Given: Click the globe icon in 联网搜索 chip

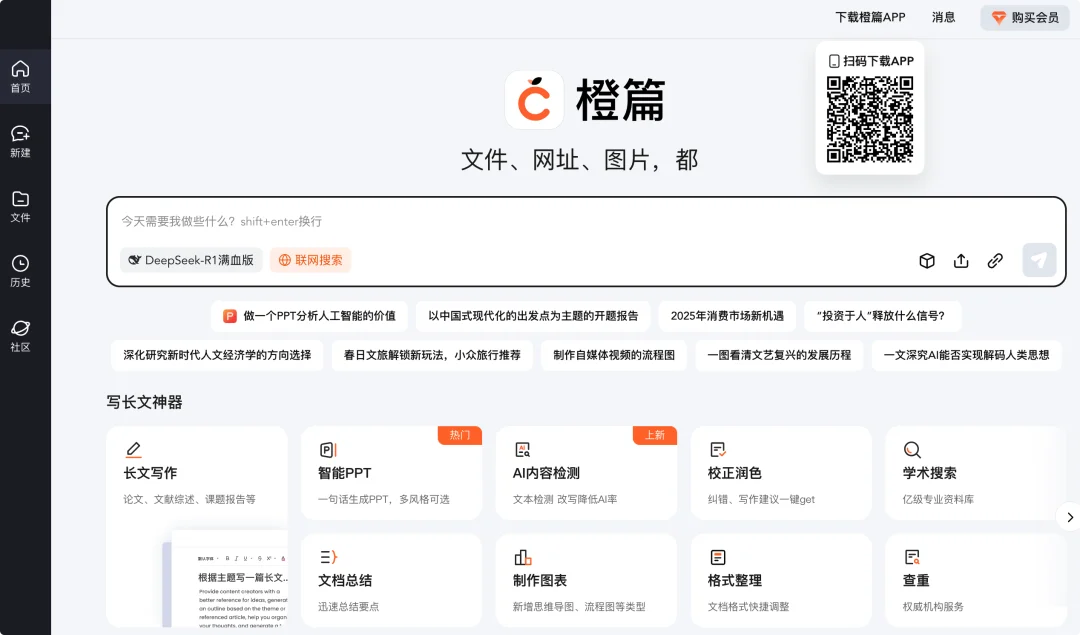Looking at the screenshot, I should tap(284, 260).
